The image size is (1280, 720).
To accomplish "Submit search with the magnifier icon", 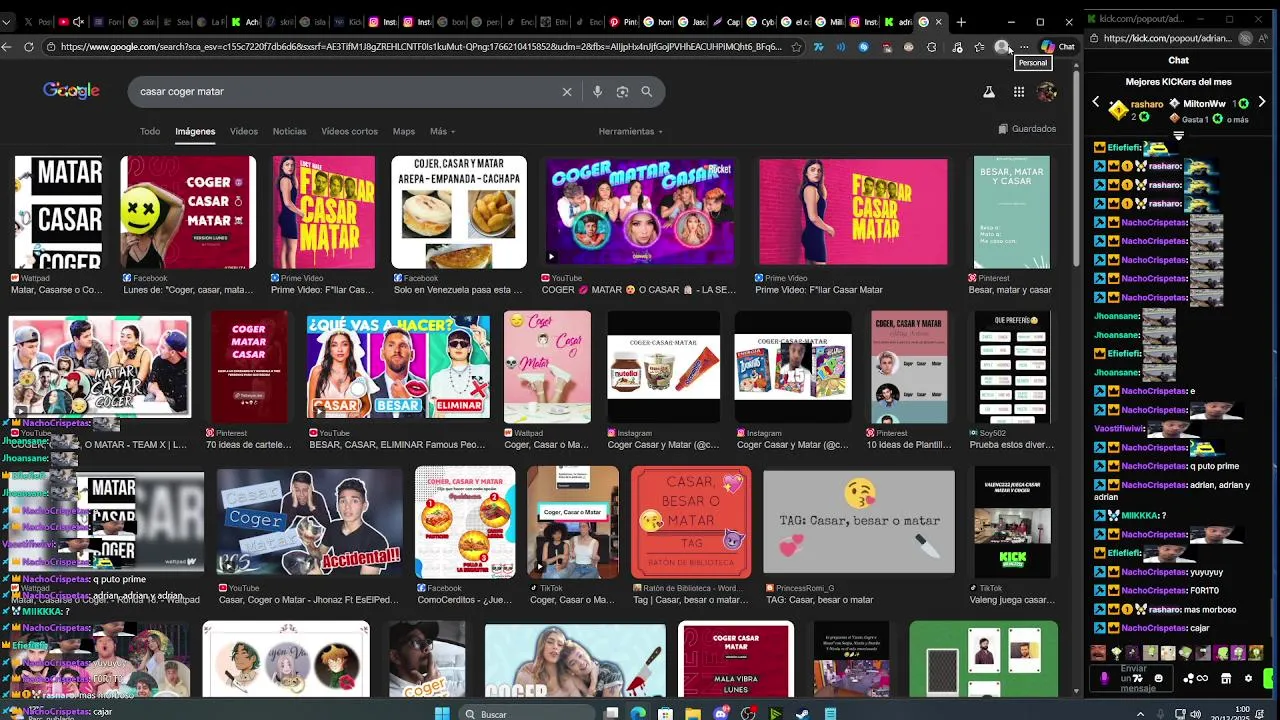I will point(647,92).
